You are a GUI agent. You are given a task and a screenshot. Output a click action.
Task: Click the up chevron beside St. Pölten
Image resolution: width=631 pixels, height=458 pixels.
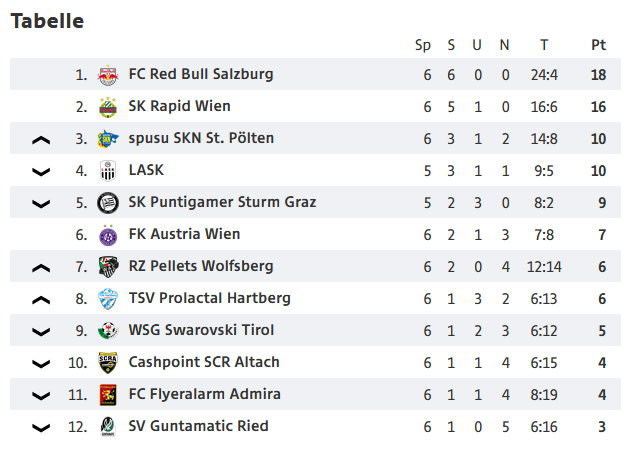(x=41, y=140)
